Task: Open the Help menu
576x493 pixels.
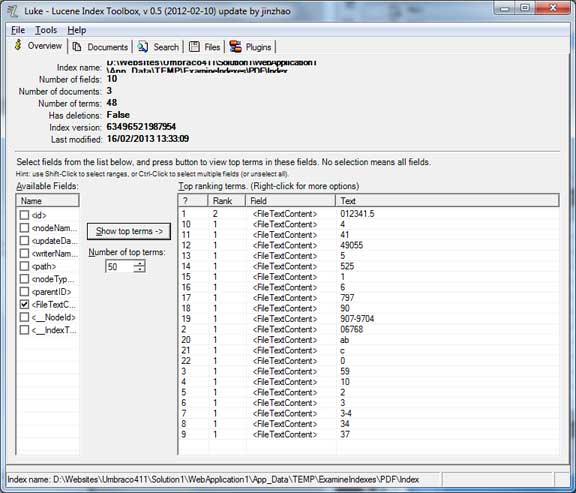Action: [77, 30]
